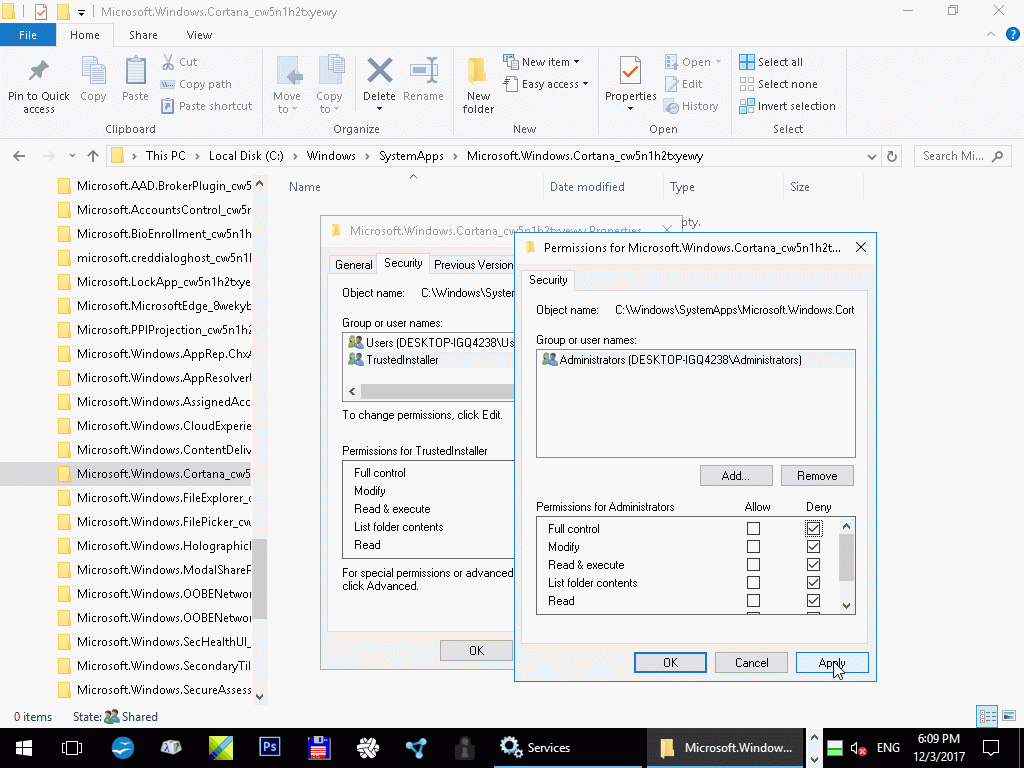Image resolution: width=1024 pixels, height=768 pixels.
Task: Open the Action Center notifications icon
Action: coord(991,748)
